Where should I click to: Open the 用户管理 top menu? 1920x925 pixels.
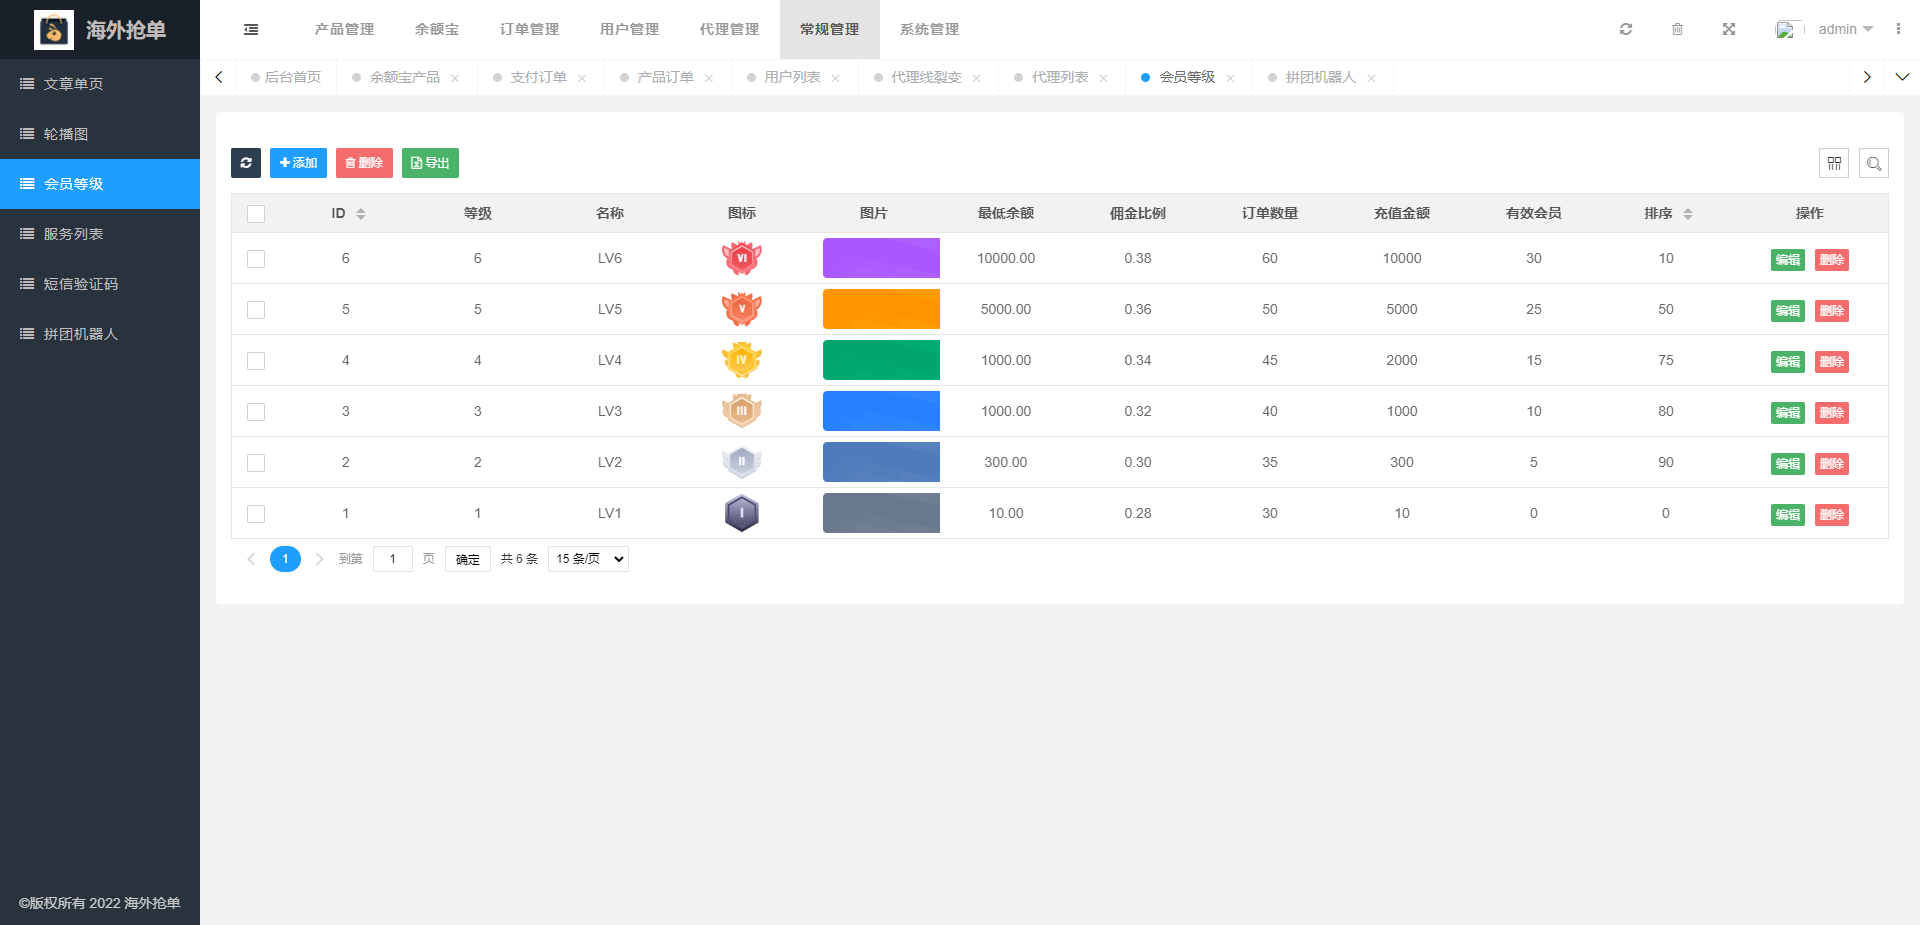point(629,30)
